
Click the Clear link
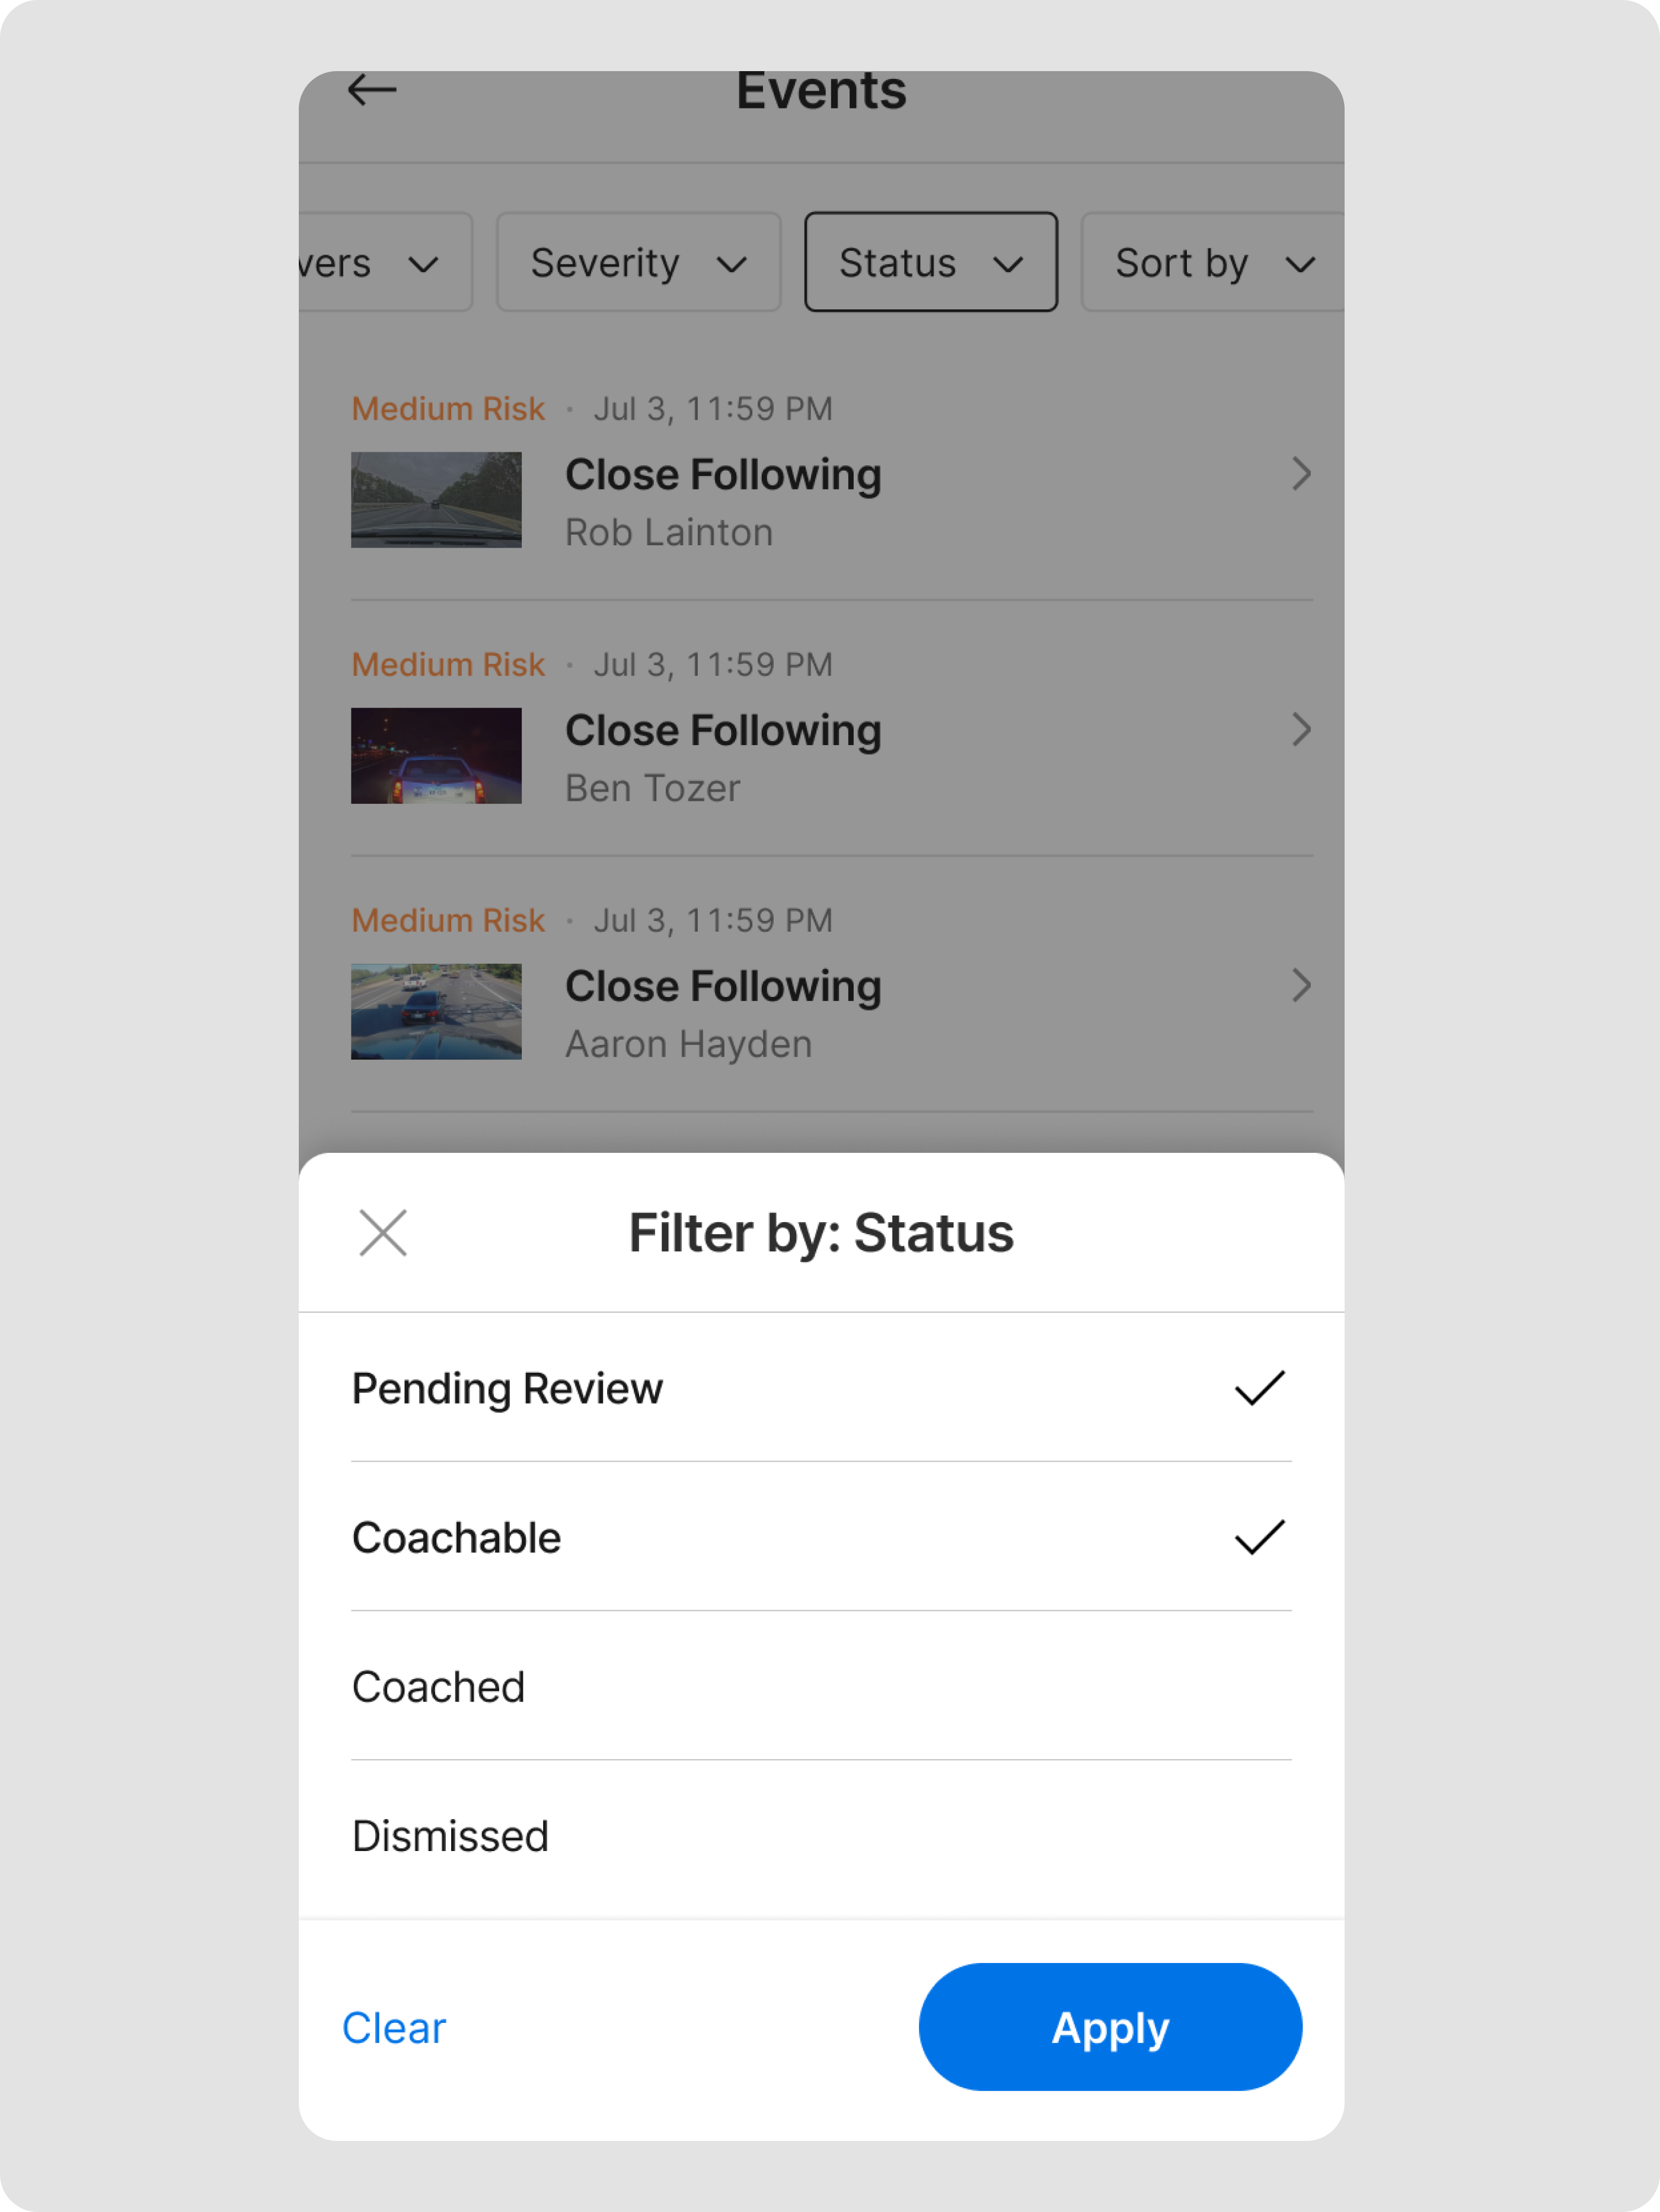pyautogui.click(x=394, y=2028)
